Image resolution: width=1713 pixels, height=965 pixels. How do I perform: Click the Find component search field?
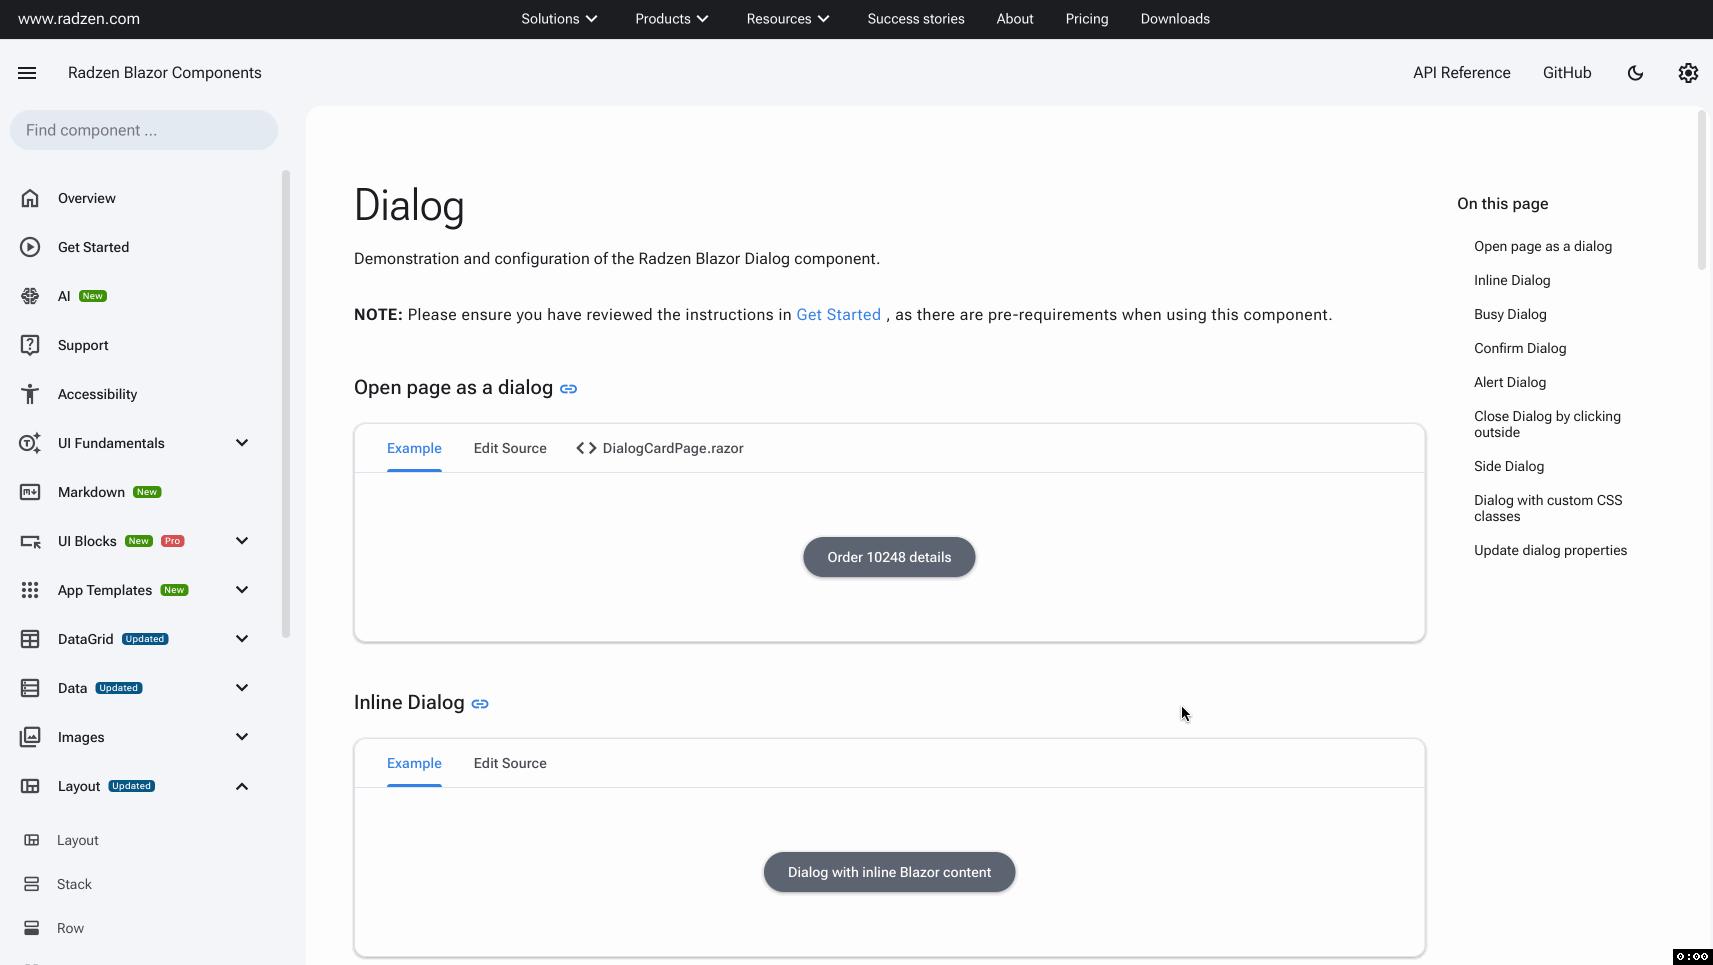click(144, 130)
